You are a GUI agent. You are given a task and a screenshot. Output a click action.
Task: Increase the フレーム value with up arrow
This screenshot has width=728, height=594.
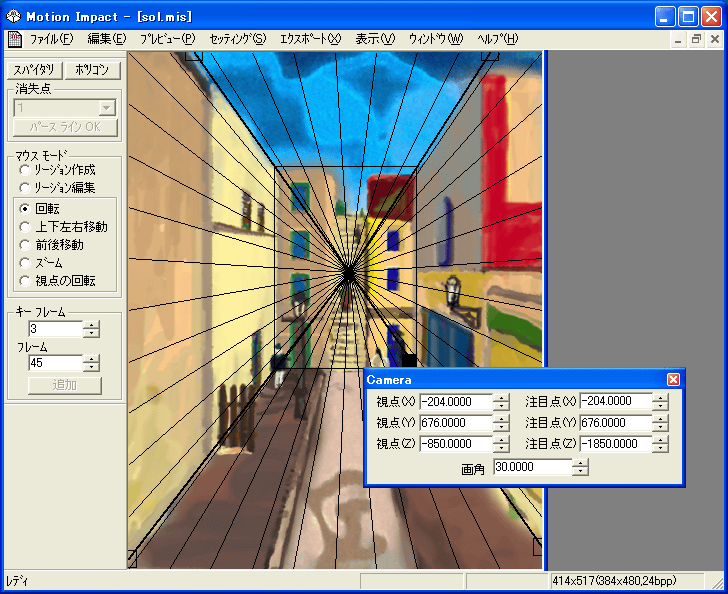91,359
